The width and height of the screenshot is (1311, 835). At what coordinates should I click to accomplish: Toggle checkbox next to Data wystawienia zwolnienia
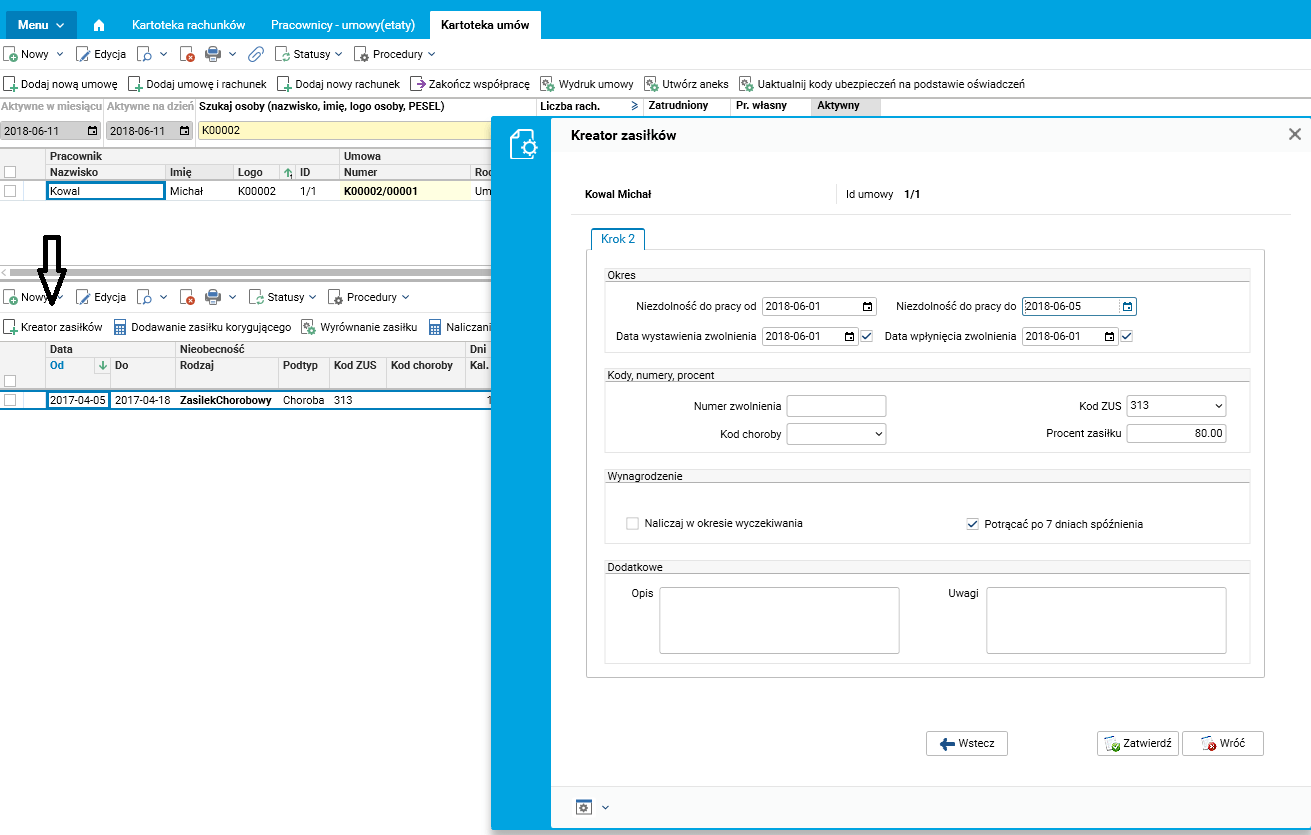pyautogui.click(x=867, y=336)
